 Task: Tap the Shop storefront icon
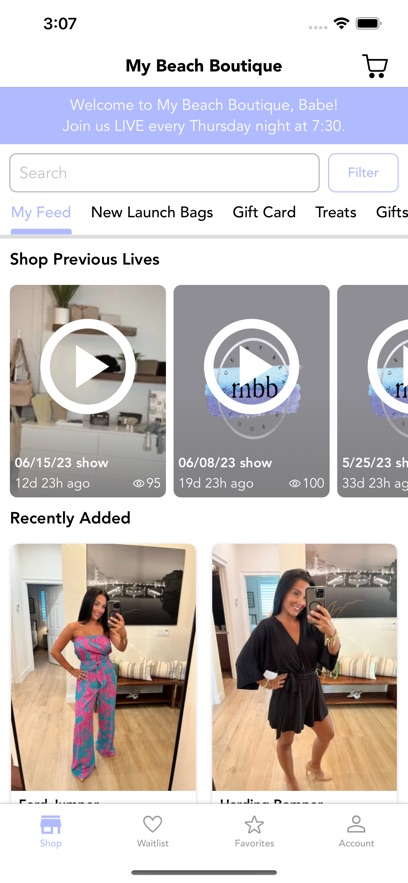(x=51, y=825)
